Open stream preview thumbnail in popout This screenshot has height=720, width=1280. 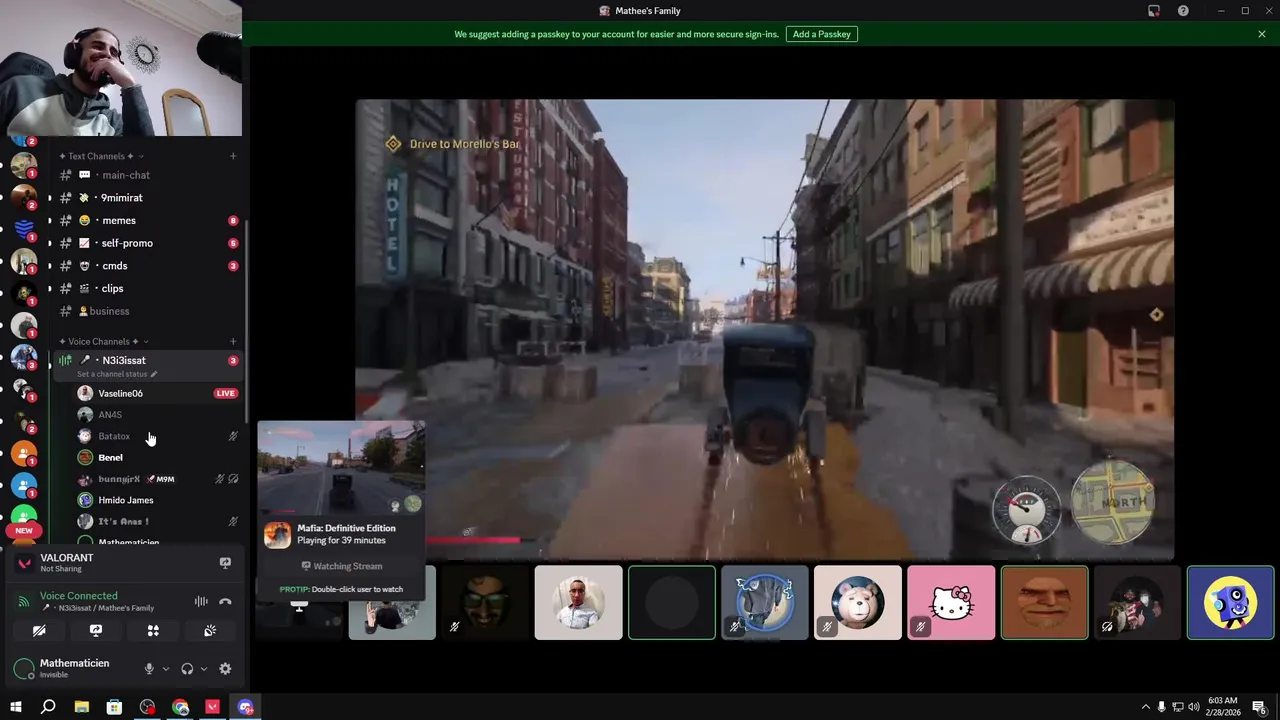pyautogui.click(x=341, y=468)
